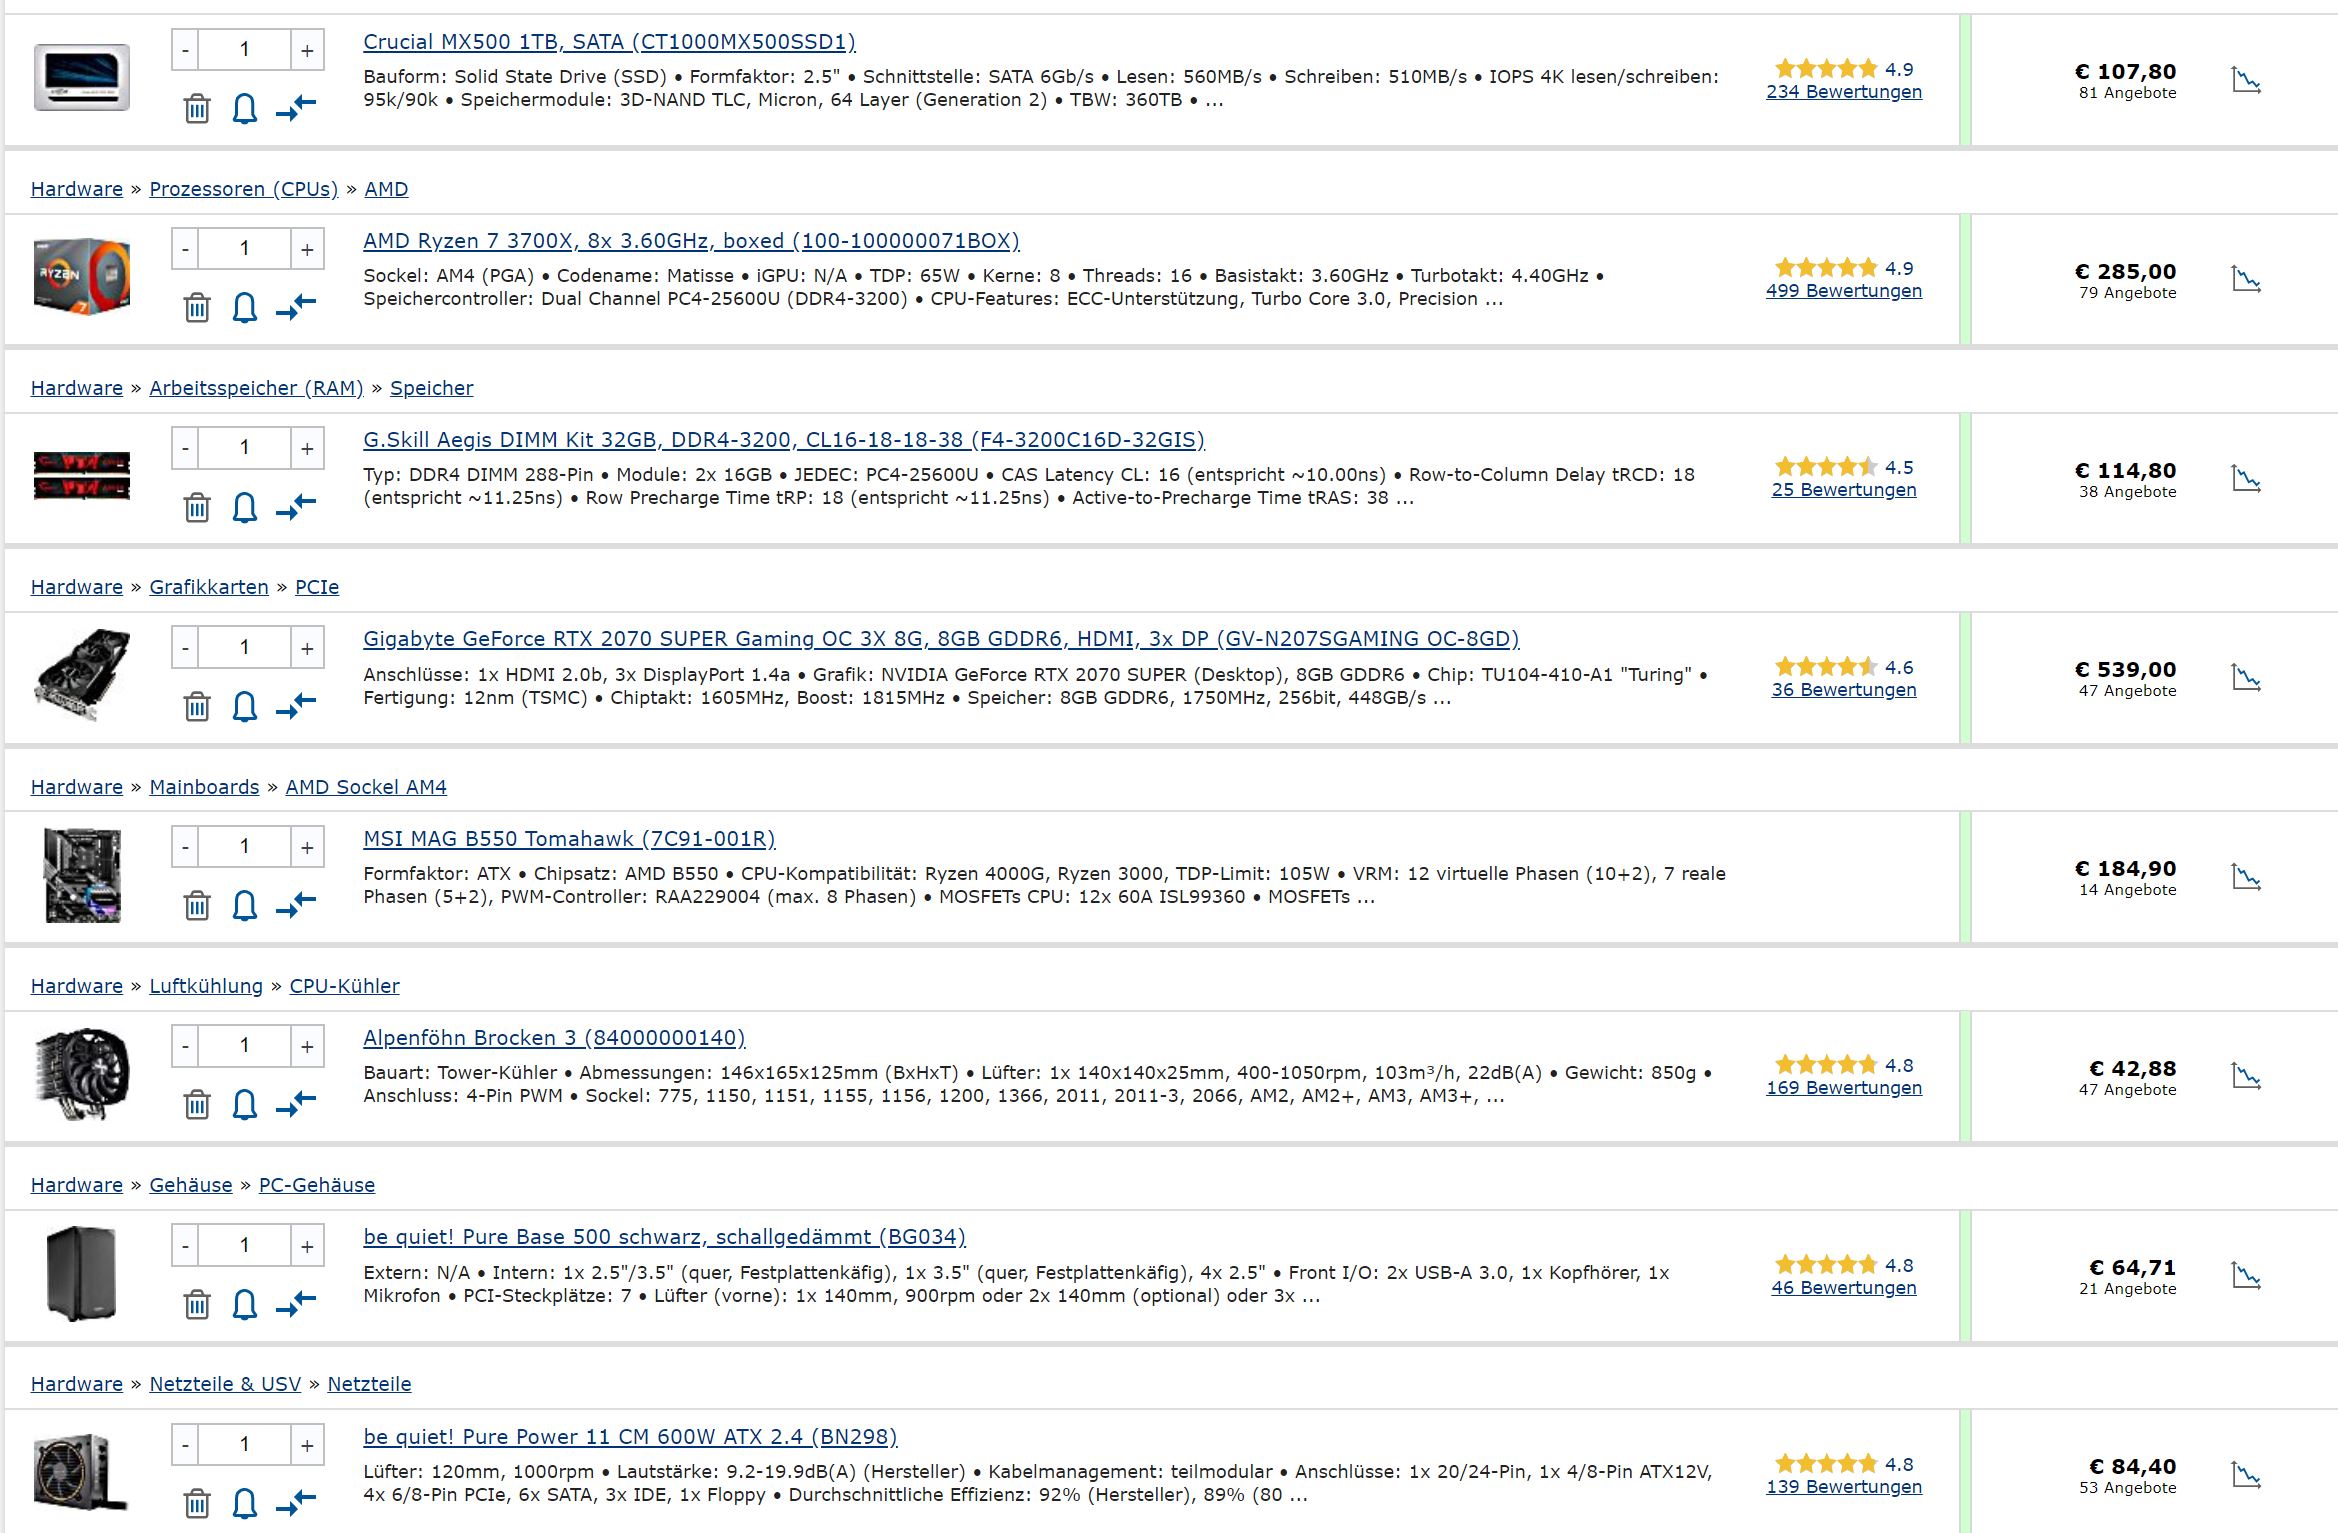Enable price alert bell for Pure Base 500
This screenshot has width=2338, height=1533.
point(245,1304)
